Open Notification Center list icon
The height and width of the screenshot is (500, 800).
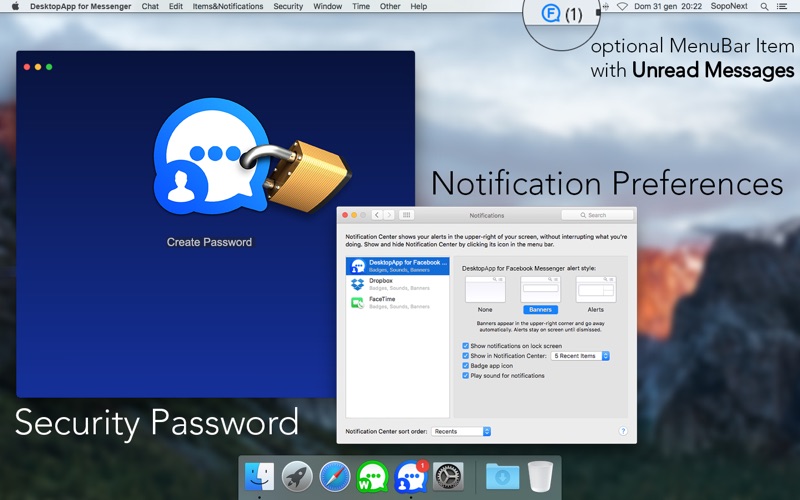[782, 7]
